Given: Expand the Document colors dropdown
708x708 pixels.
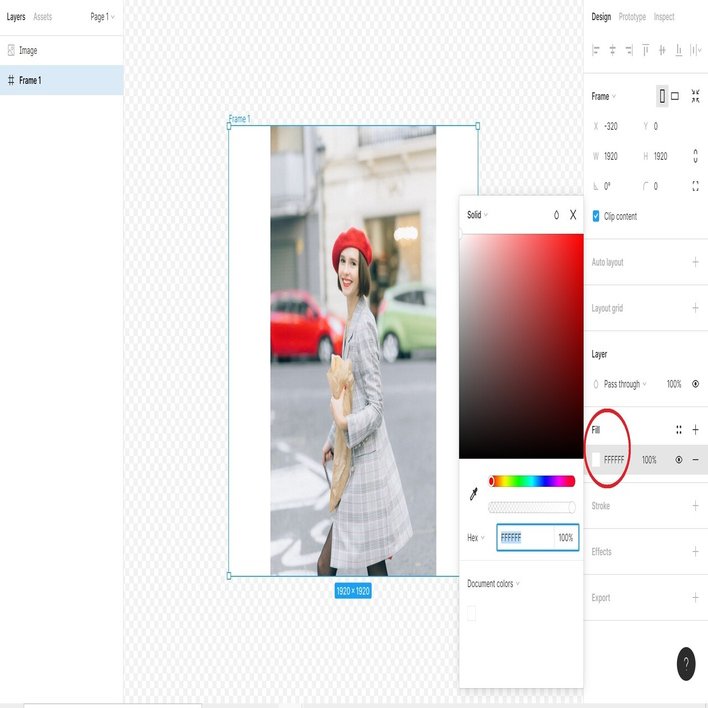Looking at the screenshot, I should point(493,584).
